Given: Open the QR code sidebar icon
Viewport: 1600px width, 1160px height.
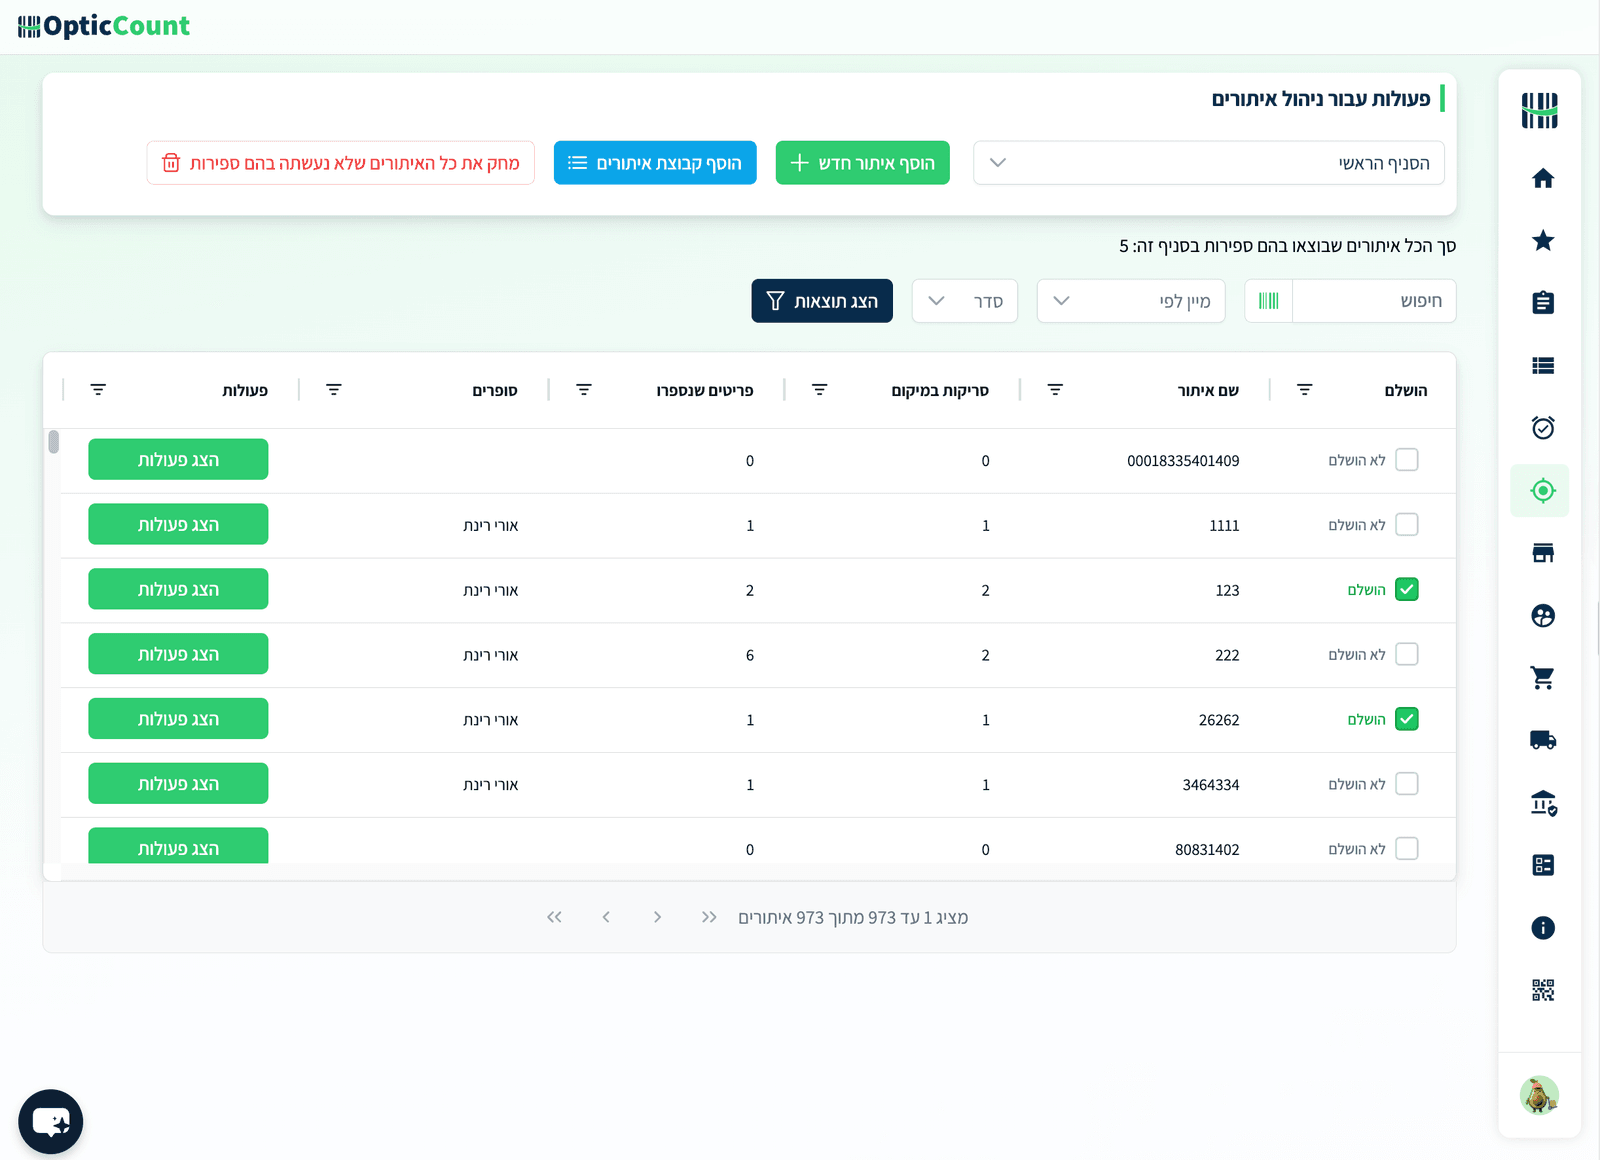Looking at the screenshot, I should point(1543,990).
